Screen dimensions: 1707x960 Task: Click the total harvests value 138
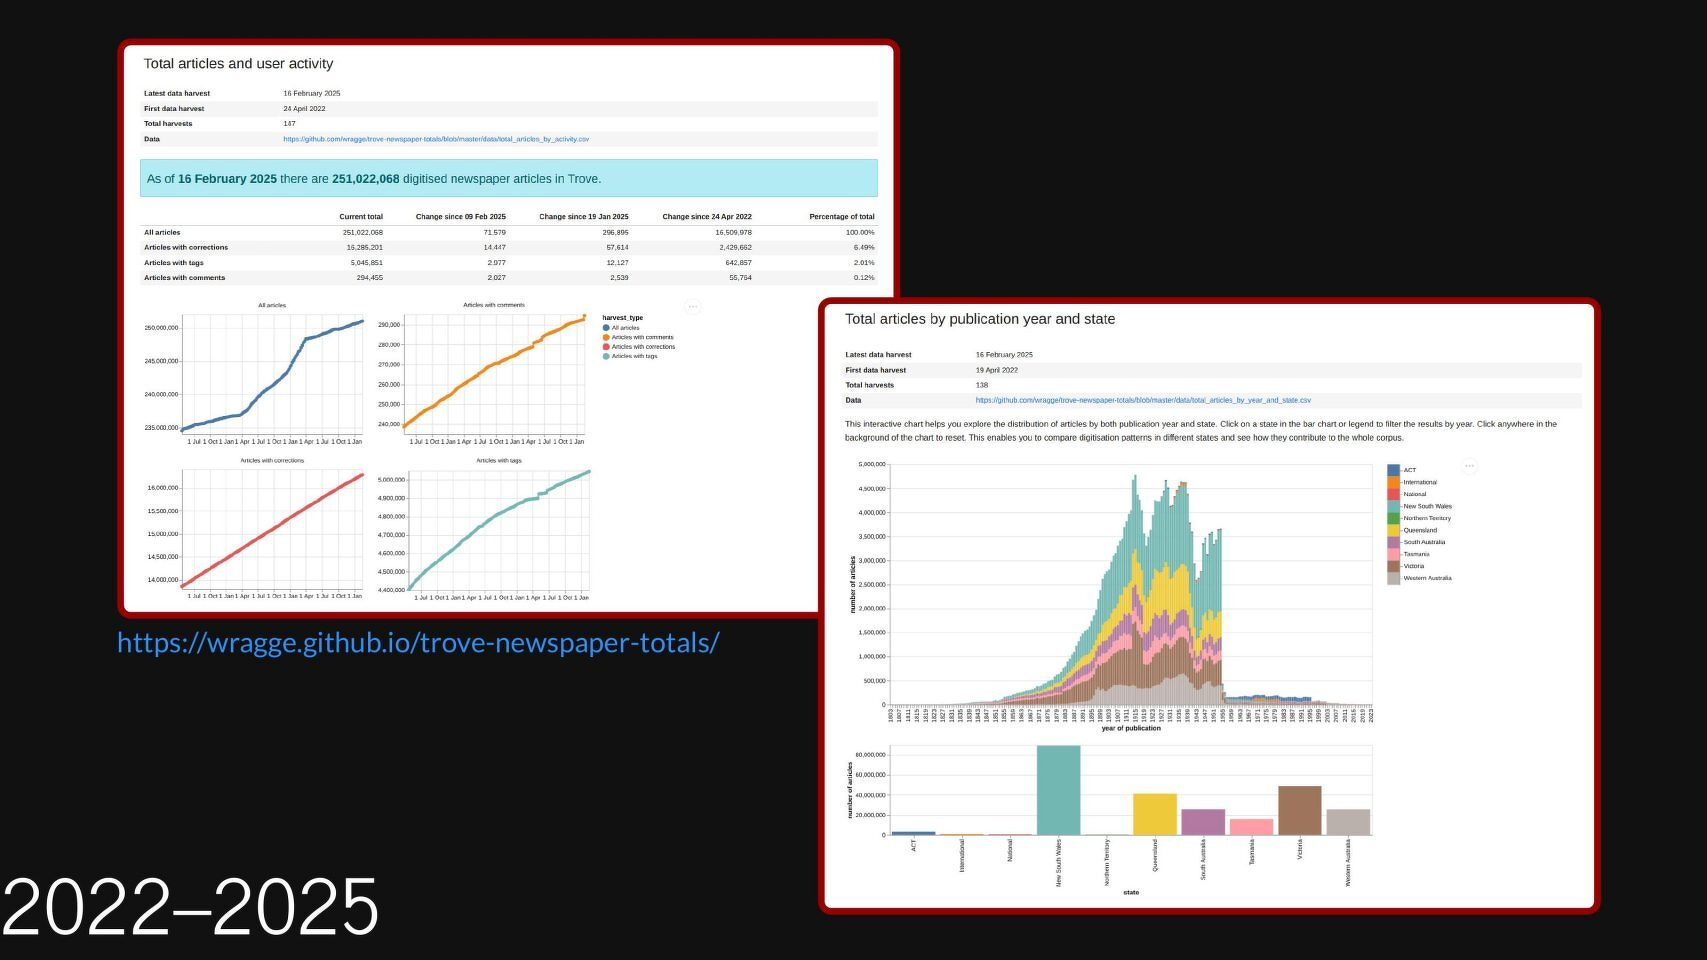pos(982,385)
